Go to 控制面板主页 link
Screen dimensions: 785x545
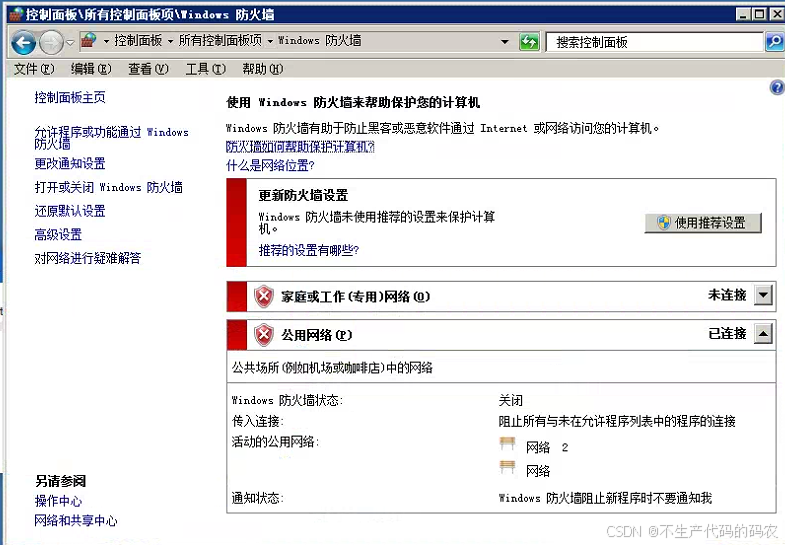click(70, 97)
